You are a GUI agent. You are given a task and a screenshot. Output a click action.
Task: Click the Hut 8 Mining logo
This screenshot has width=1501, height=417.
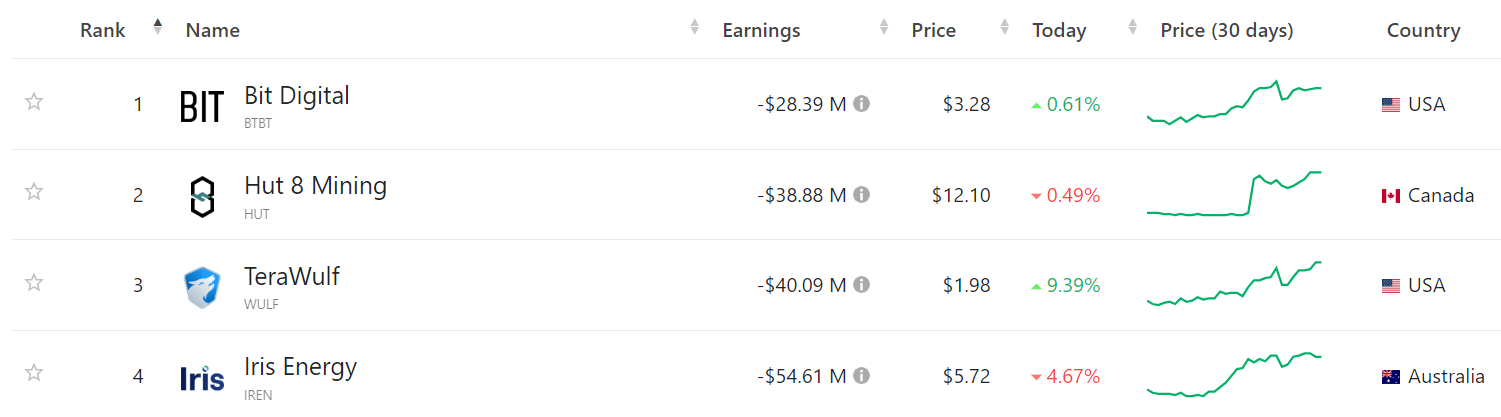pyautogui.click(x=201, y=196)
